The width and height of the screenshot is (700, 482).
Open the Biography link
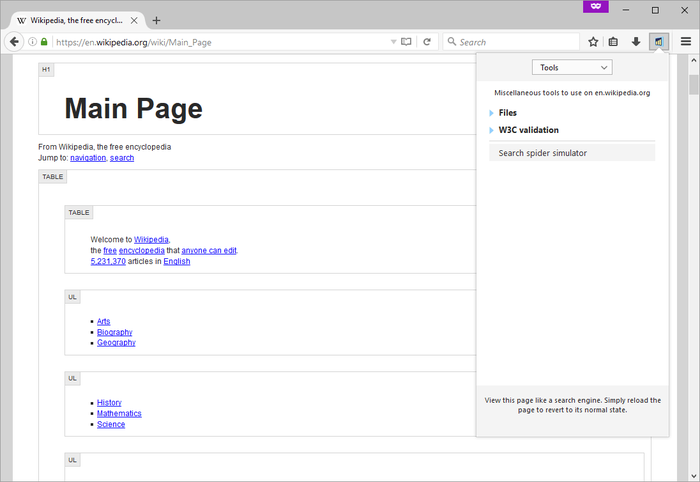[115, 332]
